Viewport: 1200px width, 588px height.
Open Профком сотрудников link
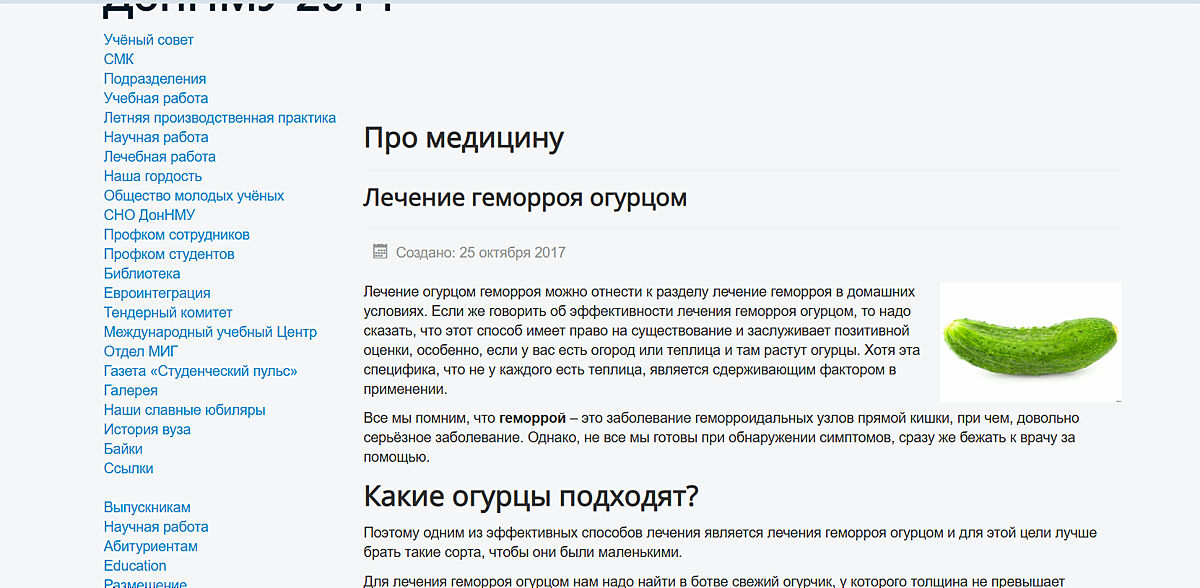177,235
